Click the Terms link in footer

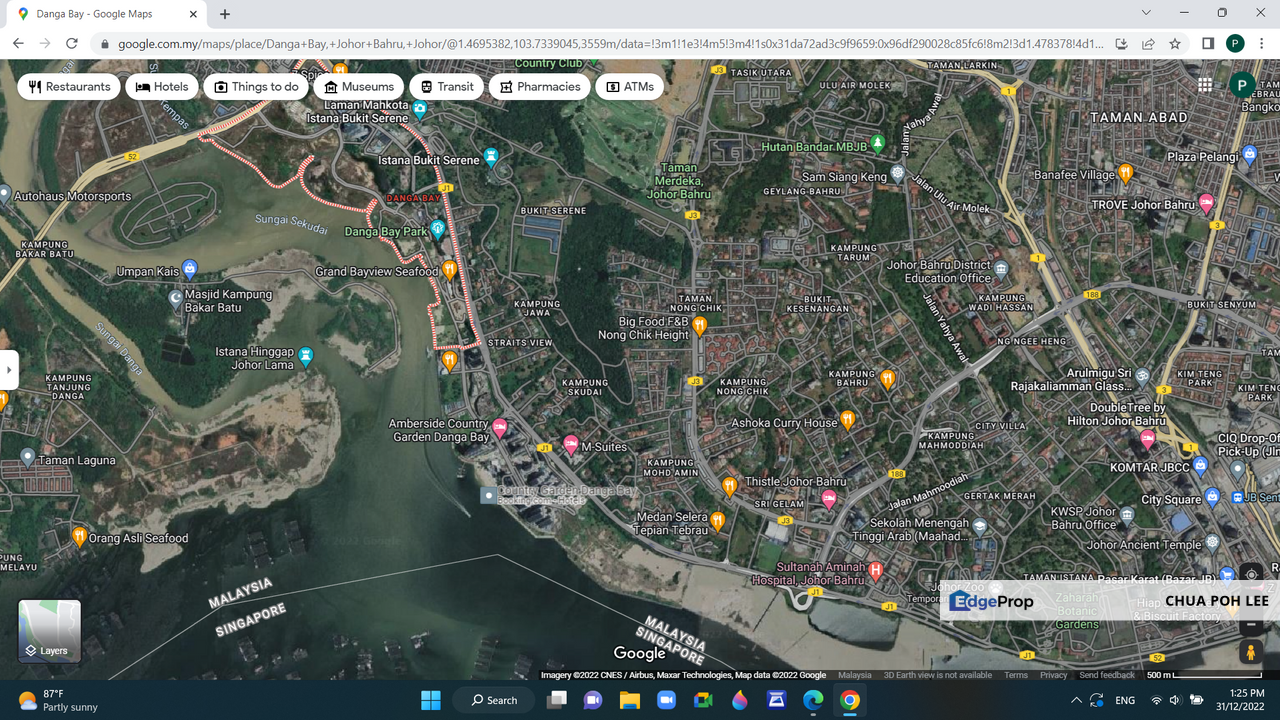(1016, 675)
